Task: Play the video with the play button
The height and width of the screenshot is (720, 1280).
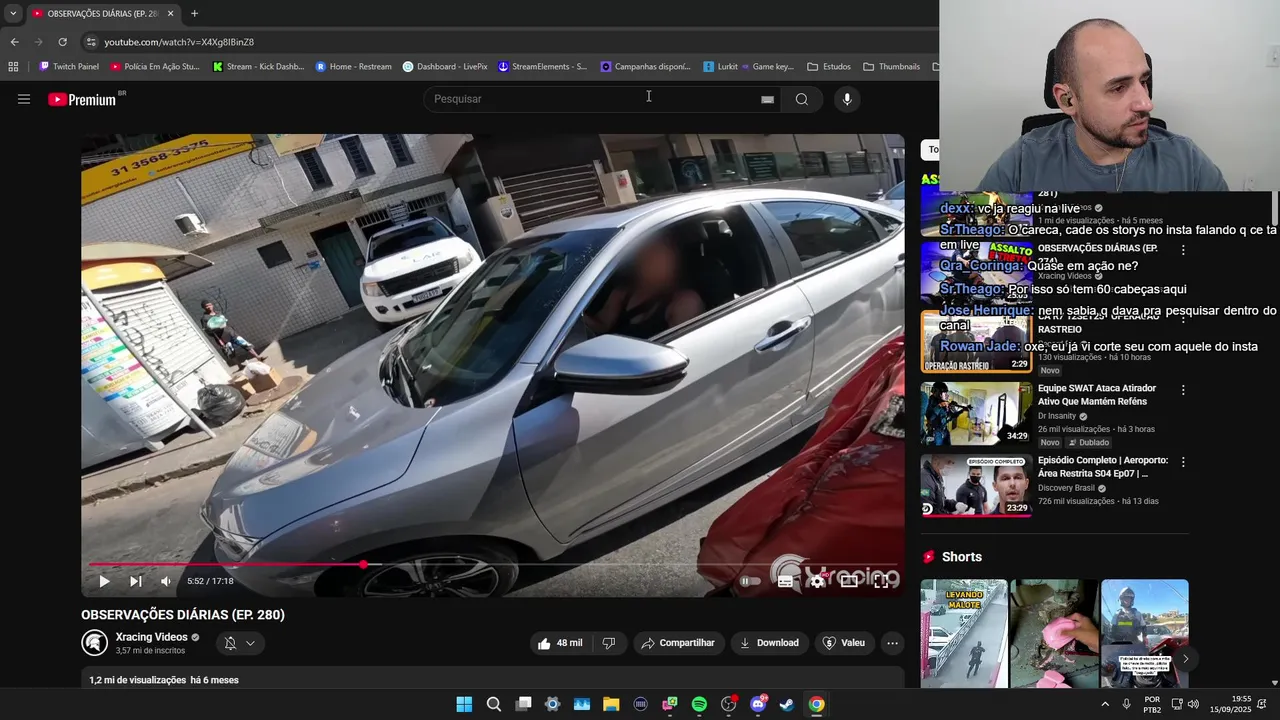Action: coord(104,581)
